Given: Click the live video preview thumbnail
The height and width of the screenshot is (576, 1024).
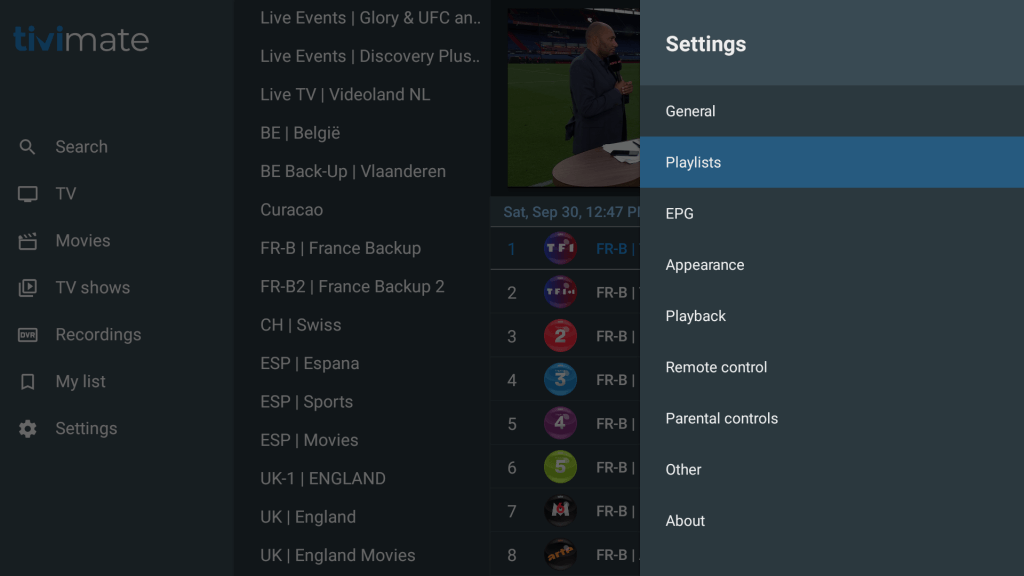Looking at the screenshot, I should [573, 97].
